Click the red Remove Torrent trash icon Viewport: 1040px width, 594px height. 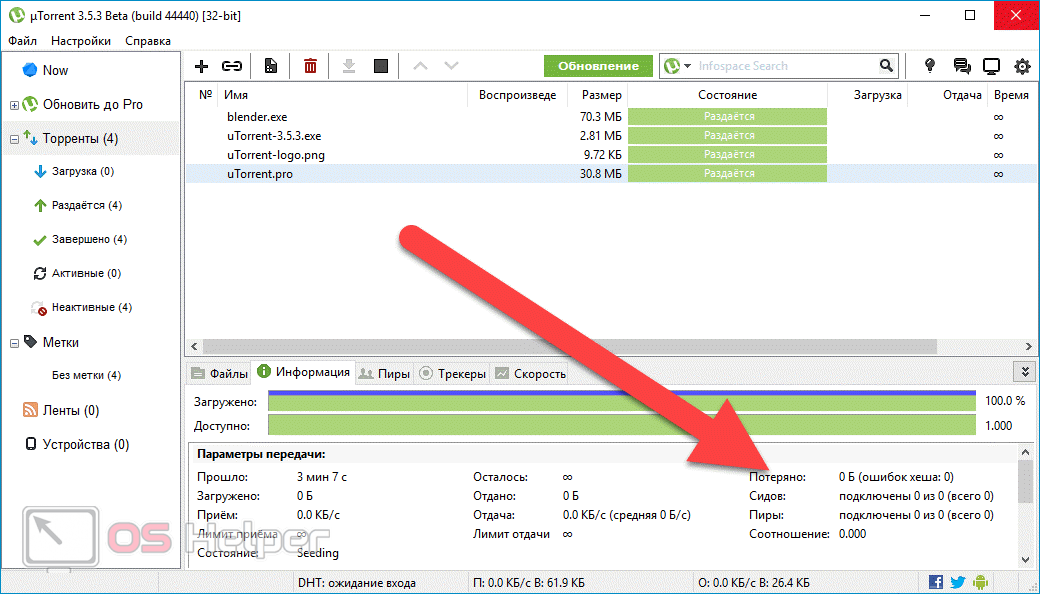tap(311, 66)
